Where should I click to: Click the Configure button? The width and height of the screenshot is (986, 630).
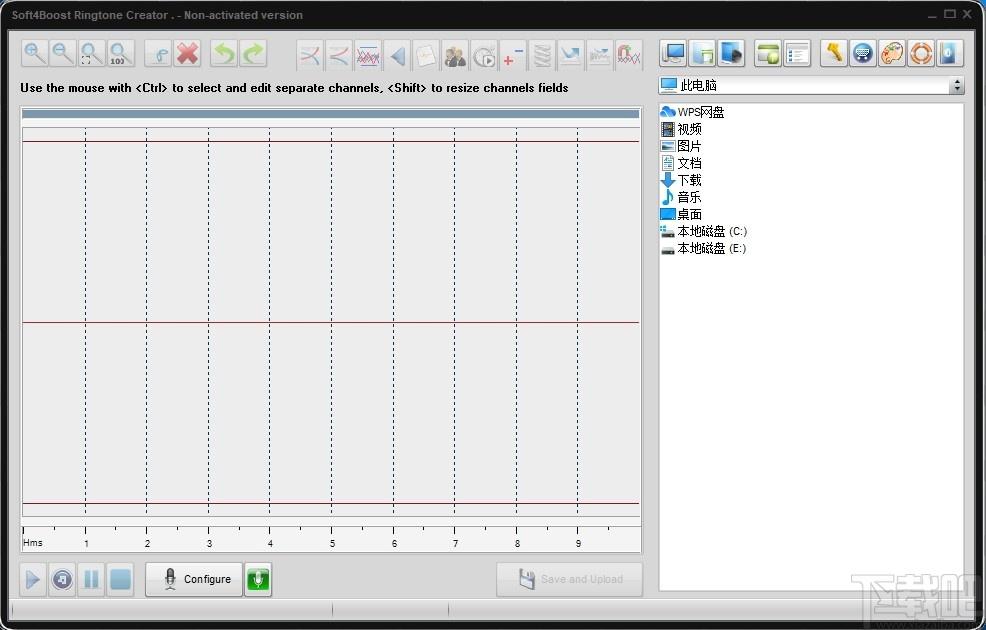click(x=194, y=579)
